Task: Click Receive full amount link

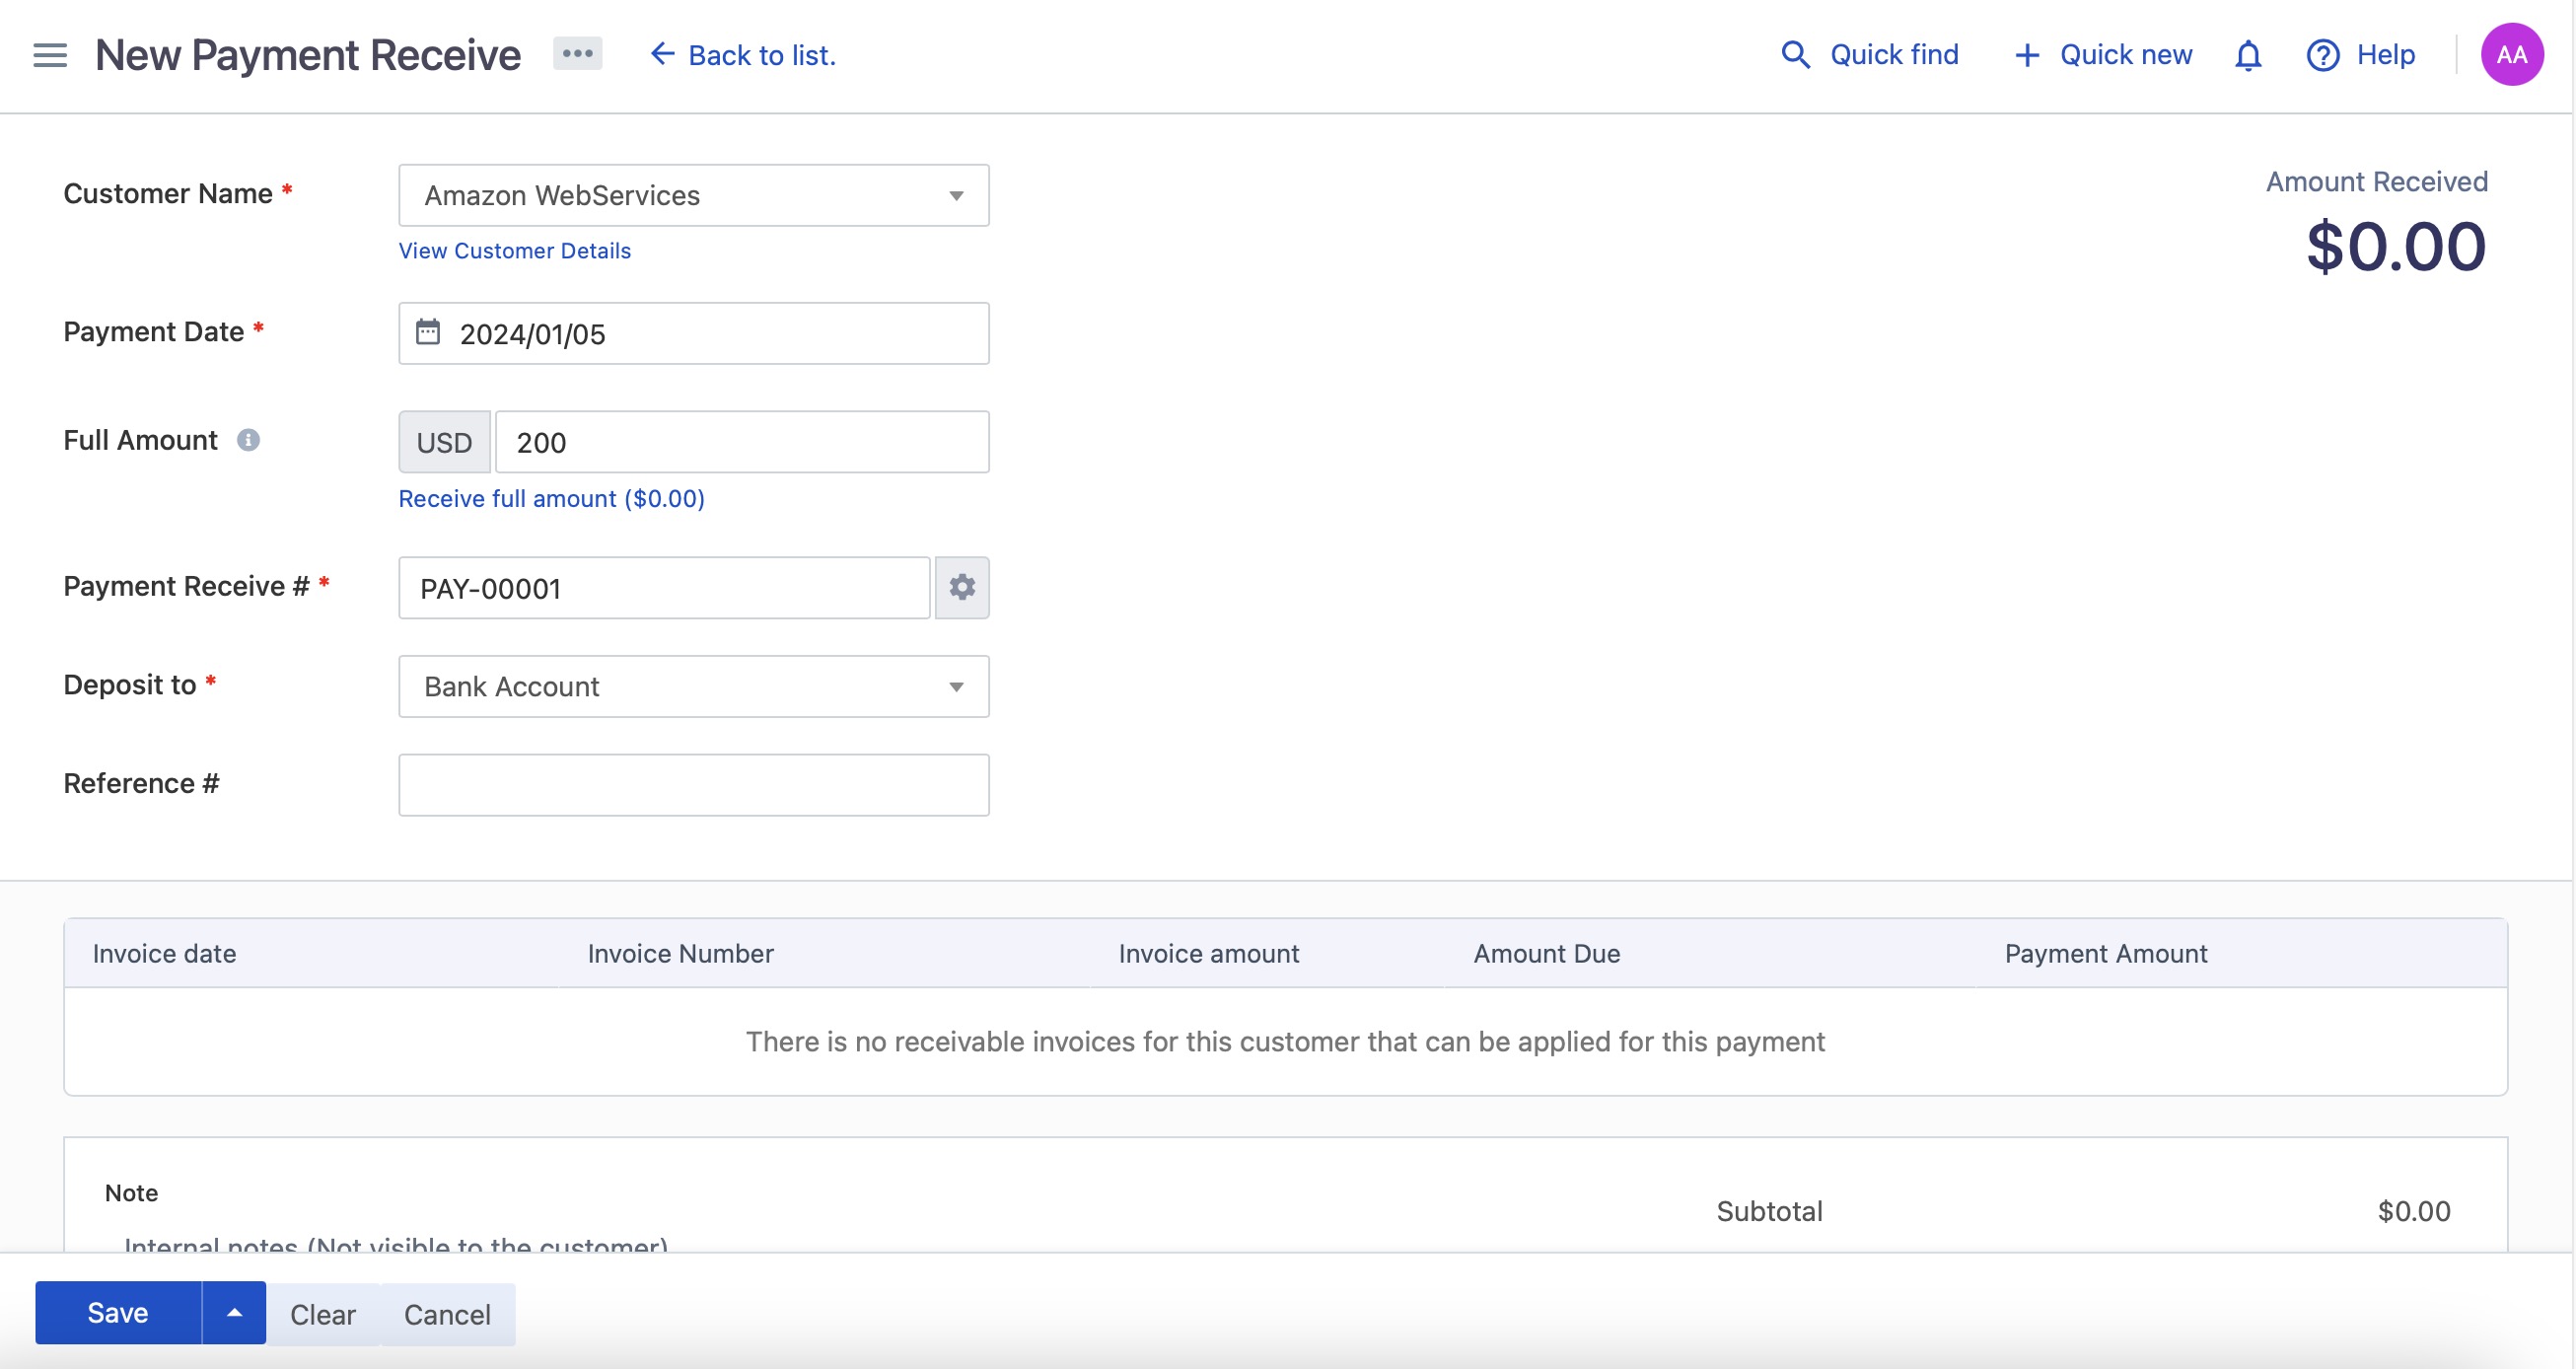Action: [552, 498]
